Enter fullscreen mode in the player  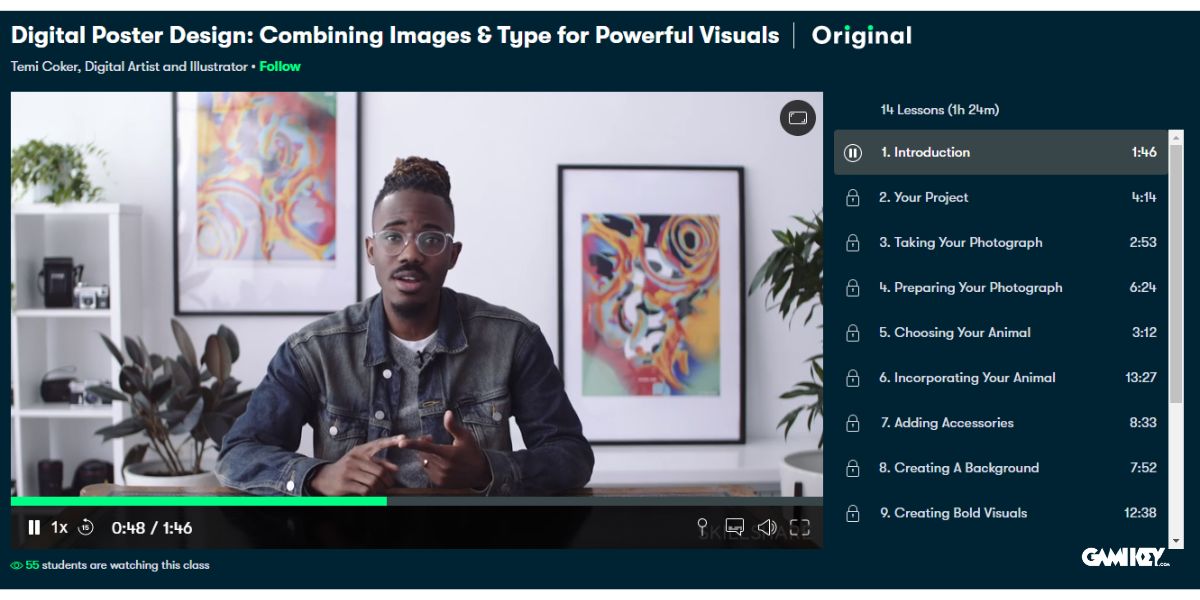(x=799, y=527)
